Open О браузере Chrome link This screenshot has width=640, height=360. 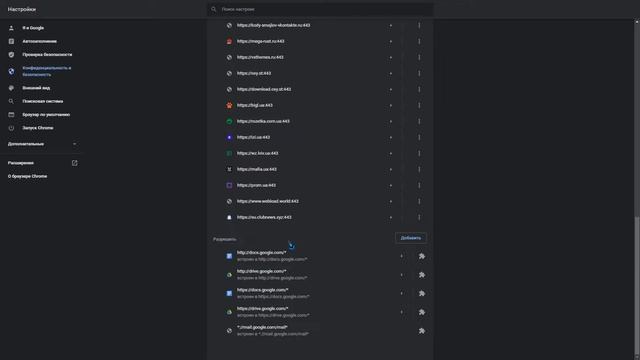[x=27, y=176]
